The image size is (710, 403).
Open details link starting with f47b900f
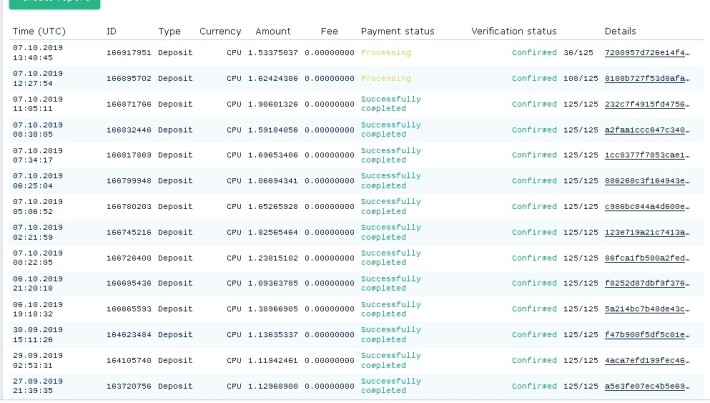647,335
